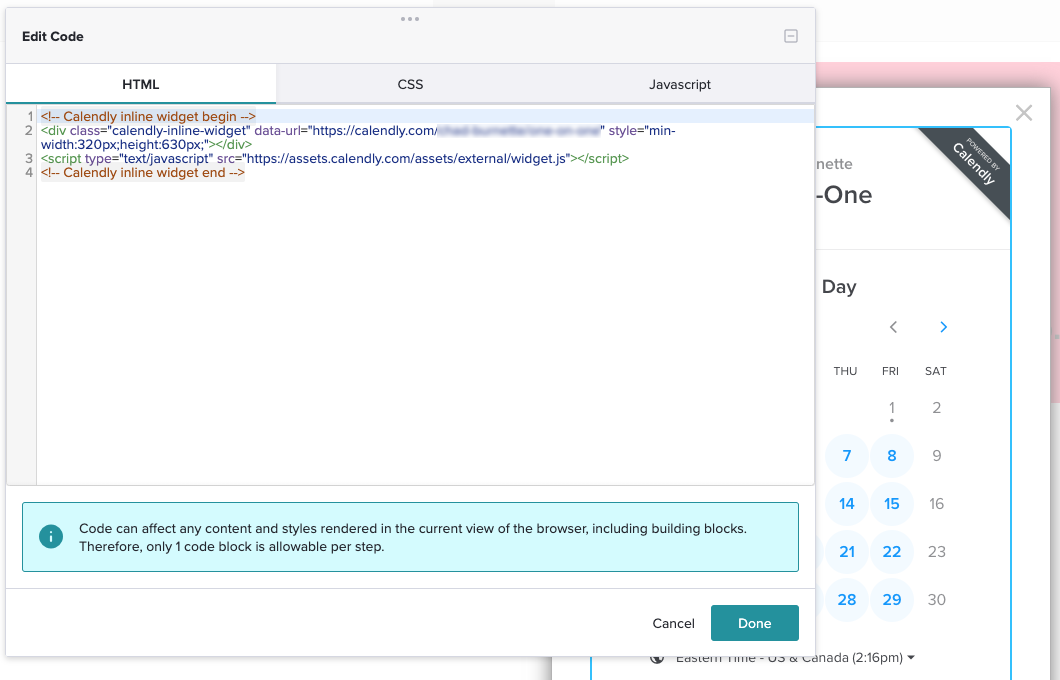Open the time zone dropdown arrow
This screenshot has width=1060, height=680.
pos(911,657)
